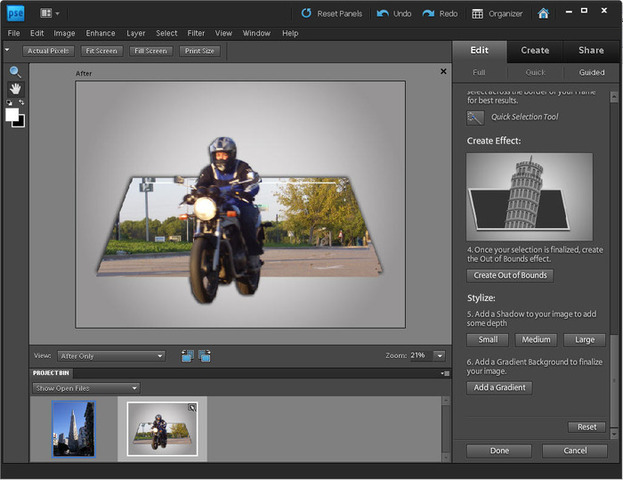Switch to Guided edit mode
This screenshot has width=623, height=480.
click(591, 72)
